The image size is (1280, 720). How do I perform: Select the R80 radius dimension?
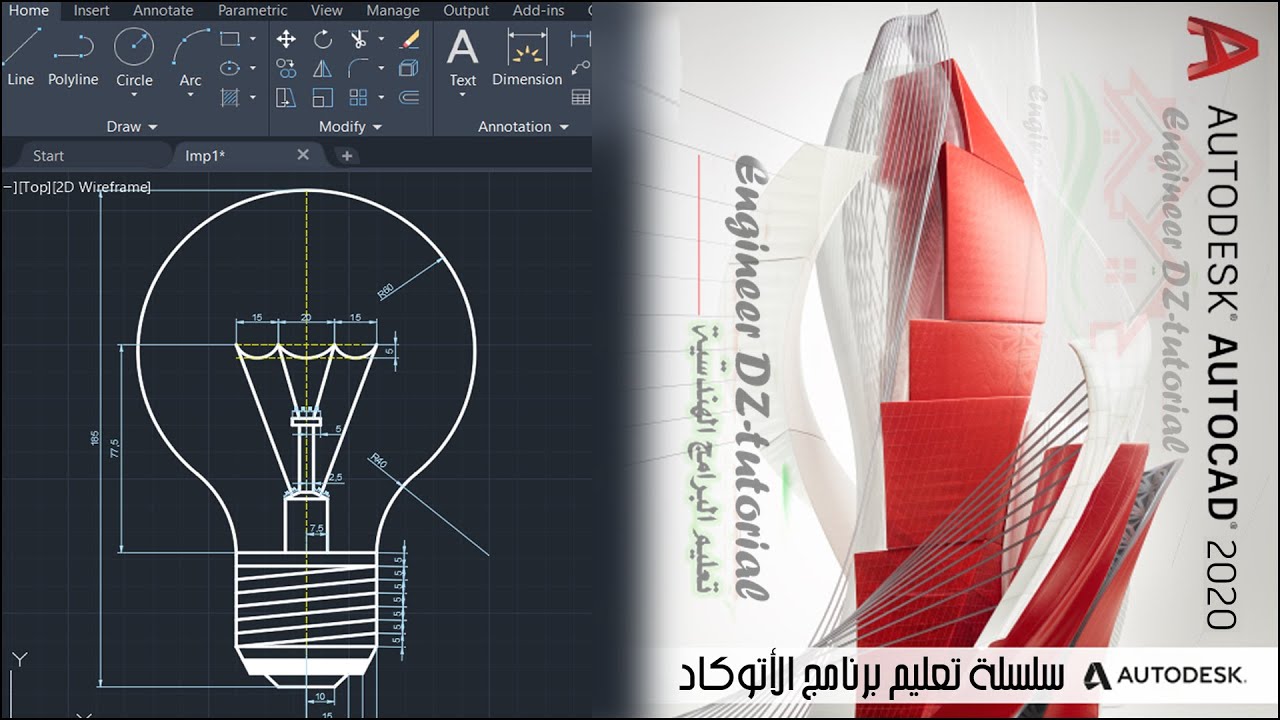[385, 293]
